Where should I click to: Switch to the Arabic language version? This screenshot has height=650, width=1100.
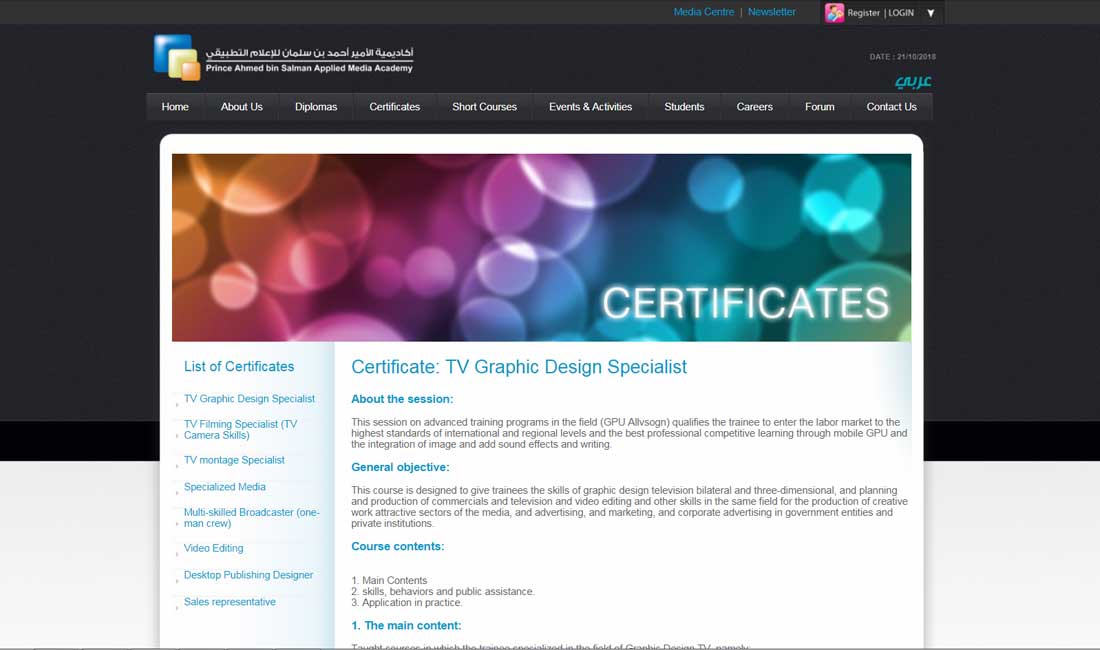[912, 81]
